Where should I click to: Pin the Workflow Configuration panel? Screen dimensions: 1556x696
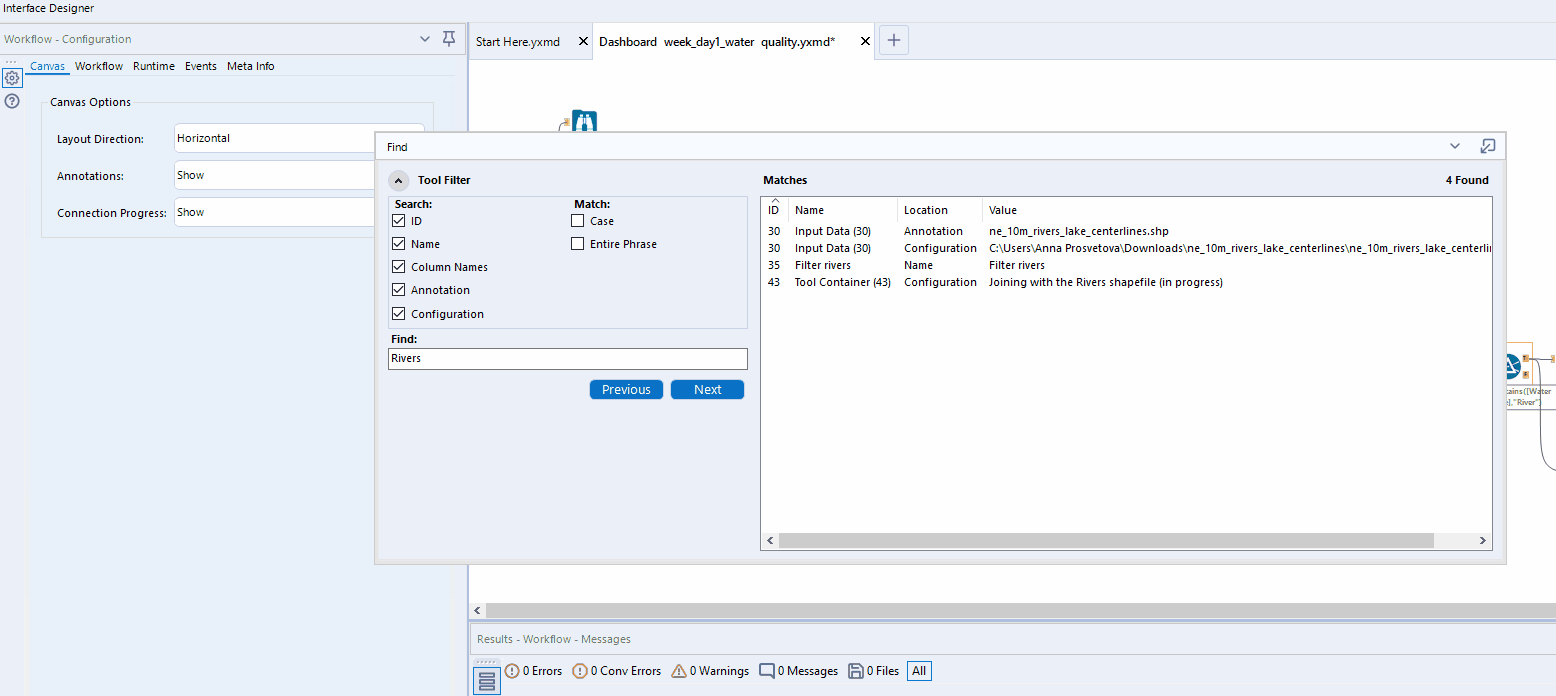click(x=449, y=38)
